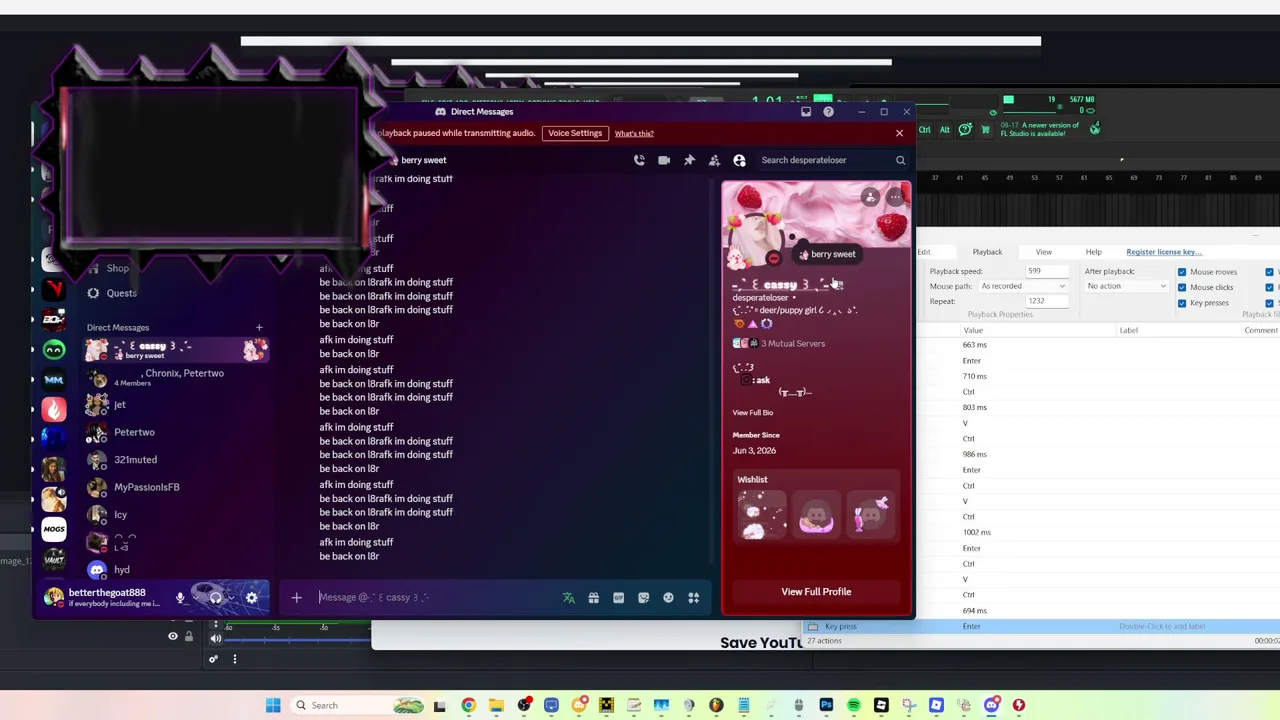
Task: View the 3 Mutual Servers entry
Action: 780,343
